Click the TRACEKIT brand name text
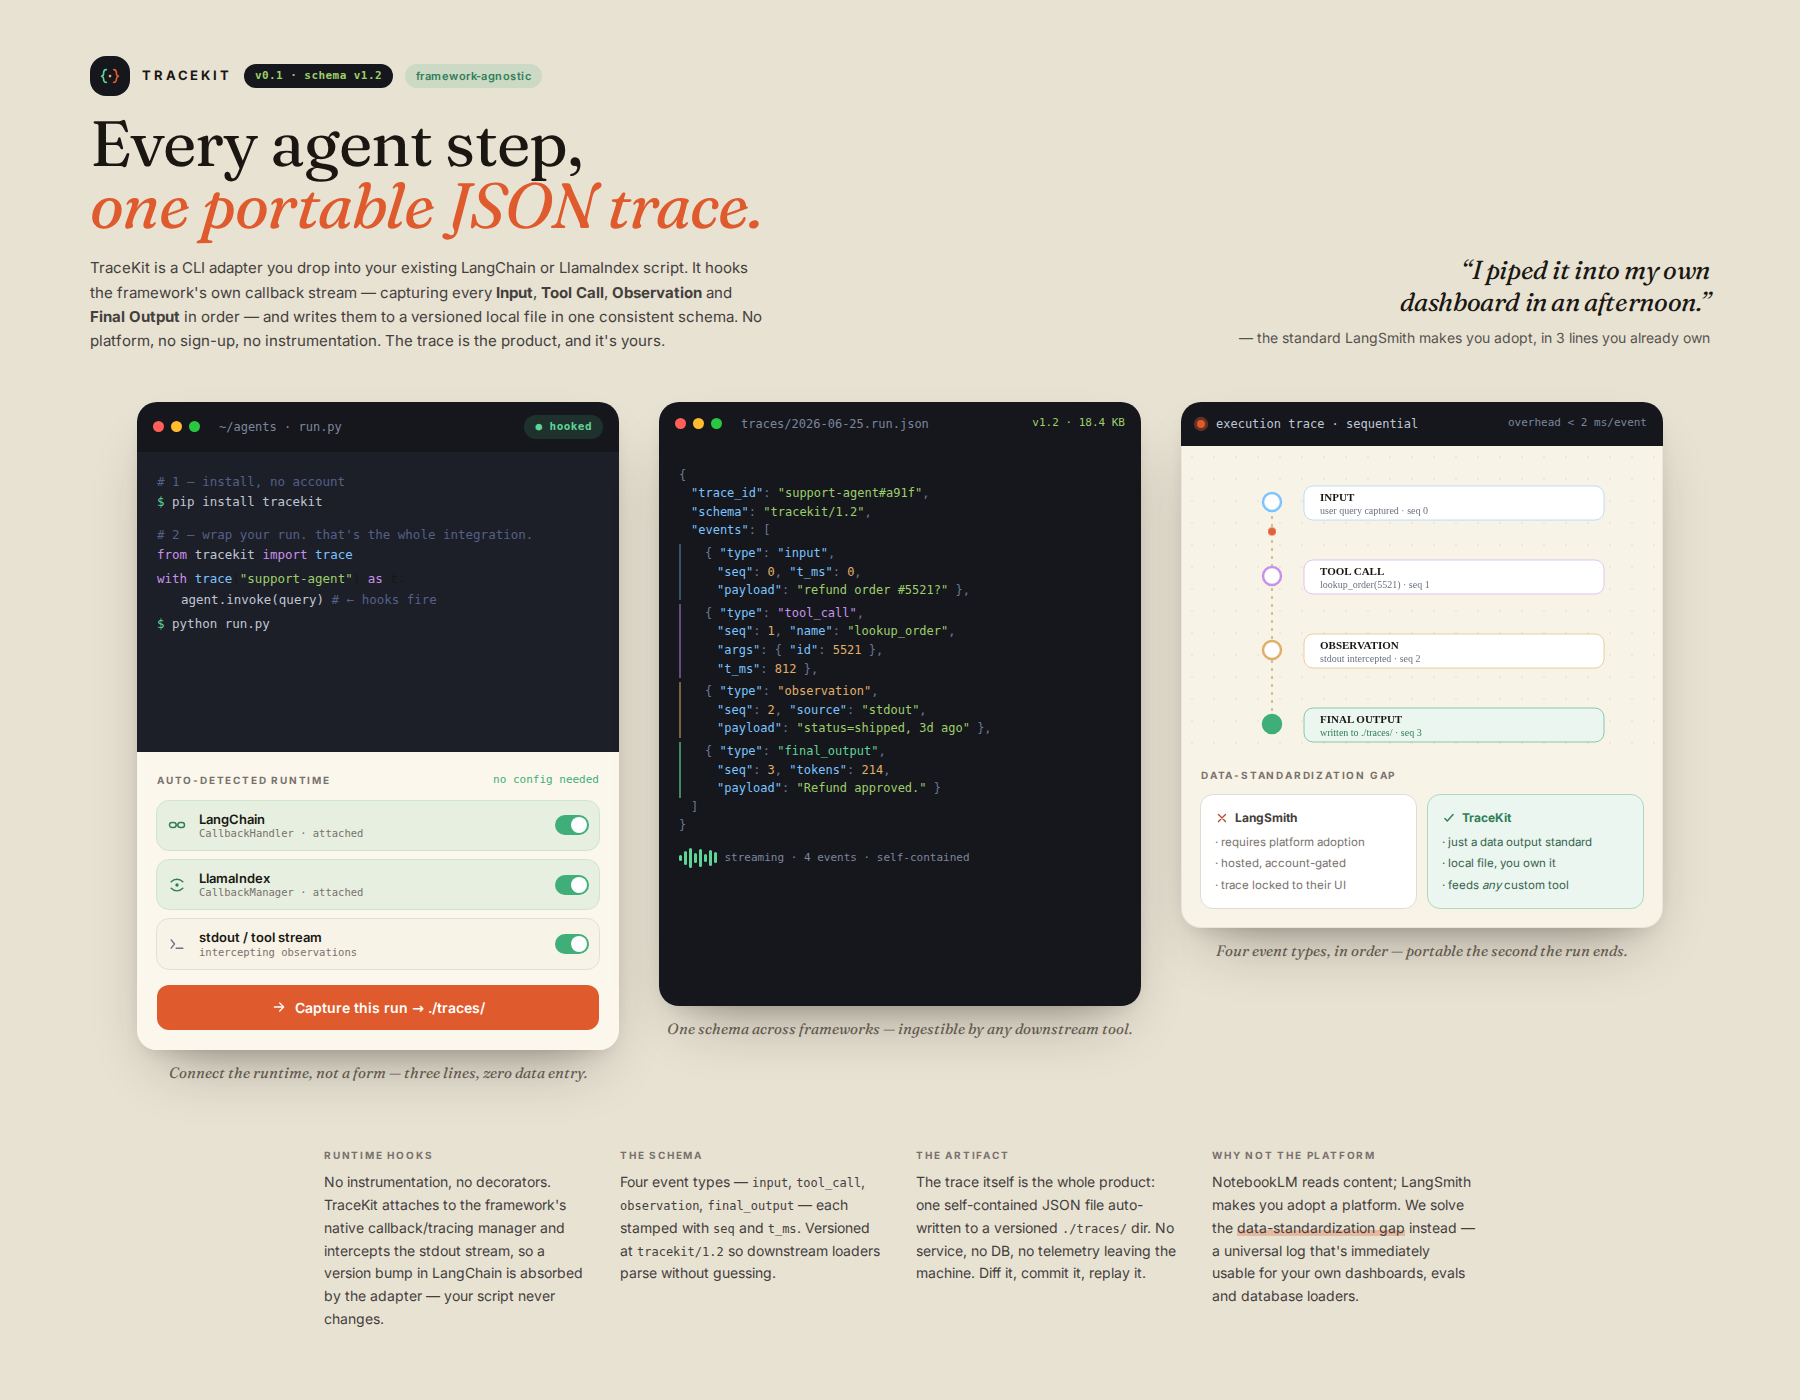The width and height of the screenshot is (1800, 1400). (186, 76)
